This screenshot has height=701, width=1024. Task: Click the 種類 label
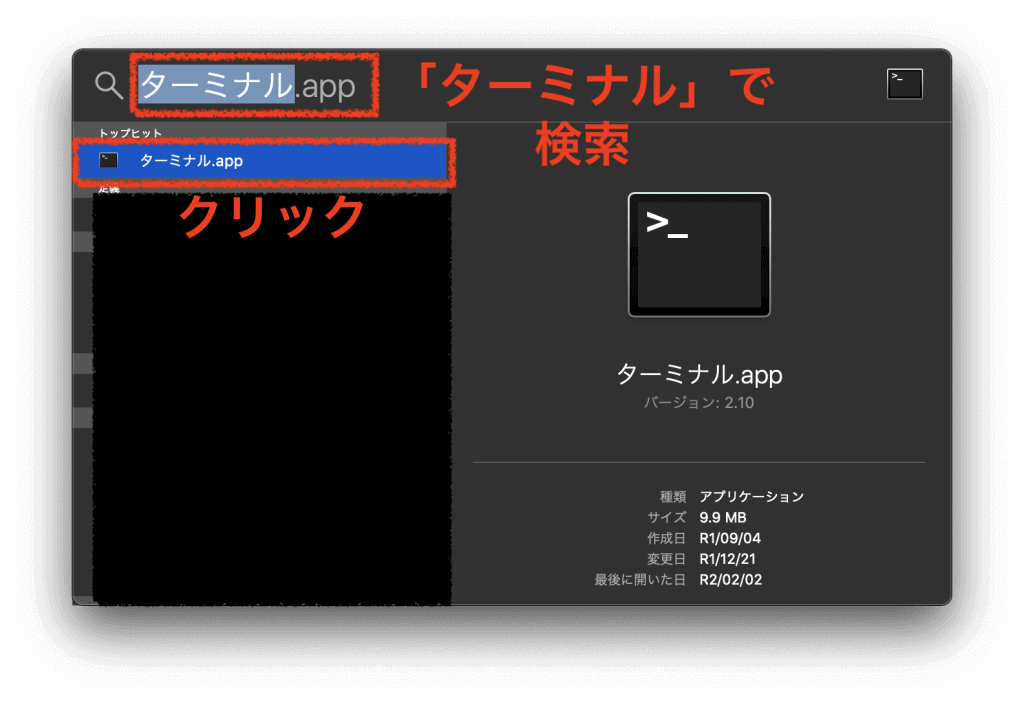point(673,497)
